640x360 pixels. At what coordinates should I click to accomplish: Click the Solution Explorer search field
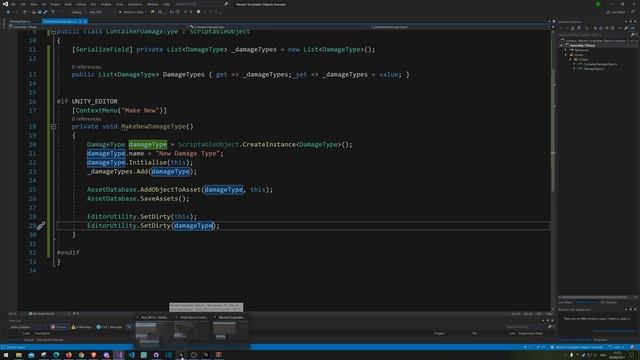point(594,35)
